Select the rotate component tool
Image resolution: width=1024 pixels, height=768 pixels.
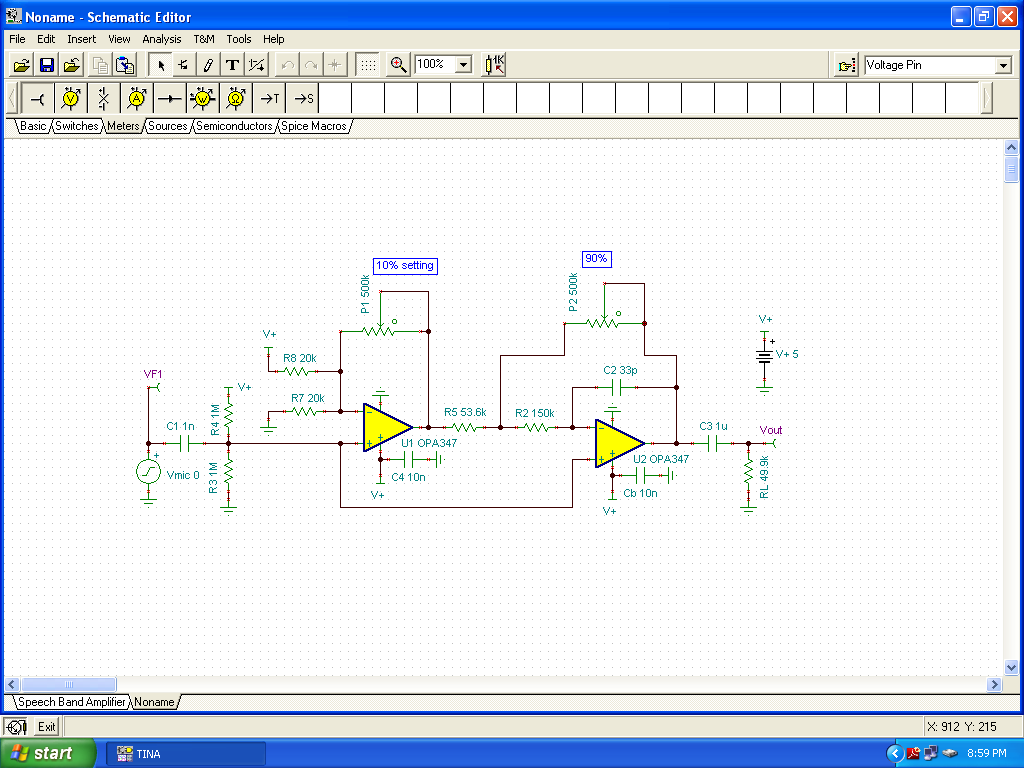(184, 65)
